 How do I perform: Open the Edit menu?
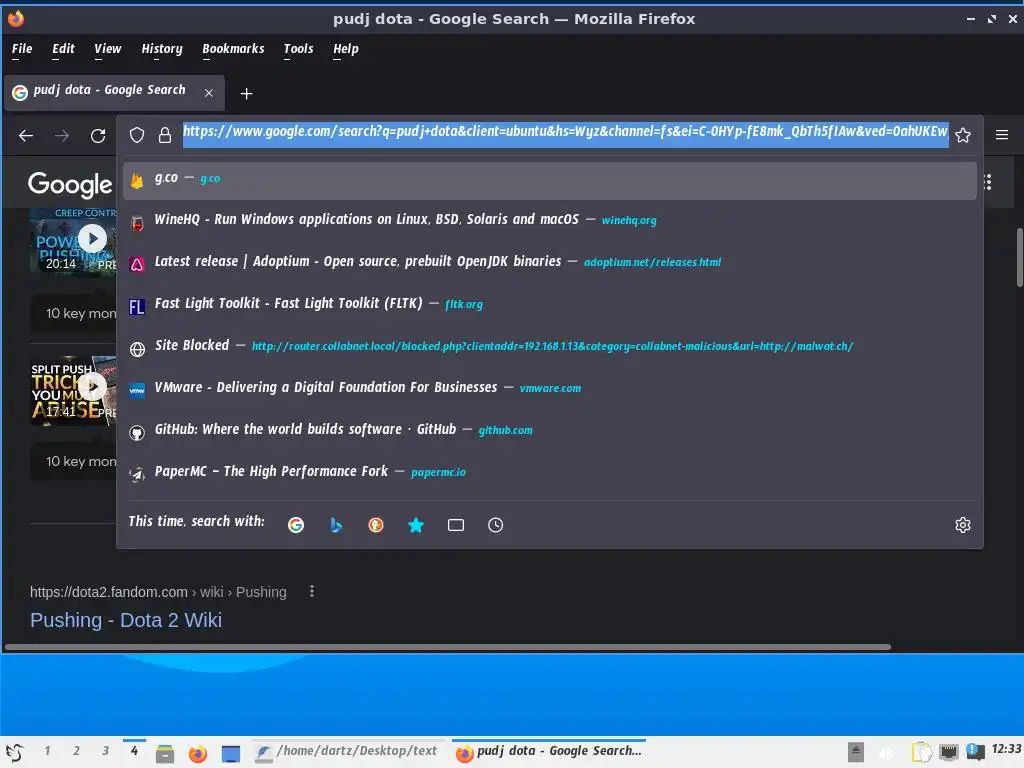(x=63, y=49)
